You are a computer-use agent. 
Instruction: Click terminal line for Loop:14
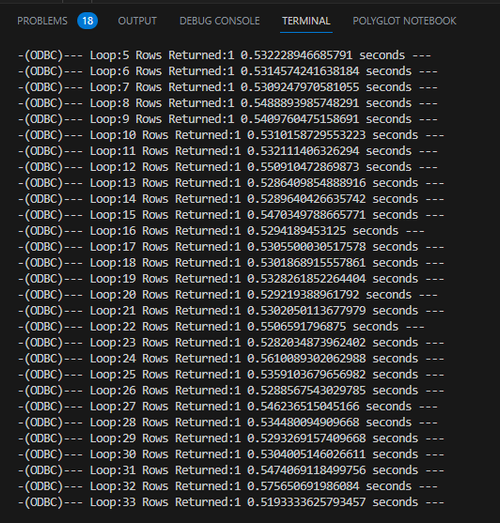click(x=231, y=199)
